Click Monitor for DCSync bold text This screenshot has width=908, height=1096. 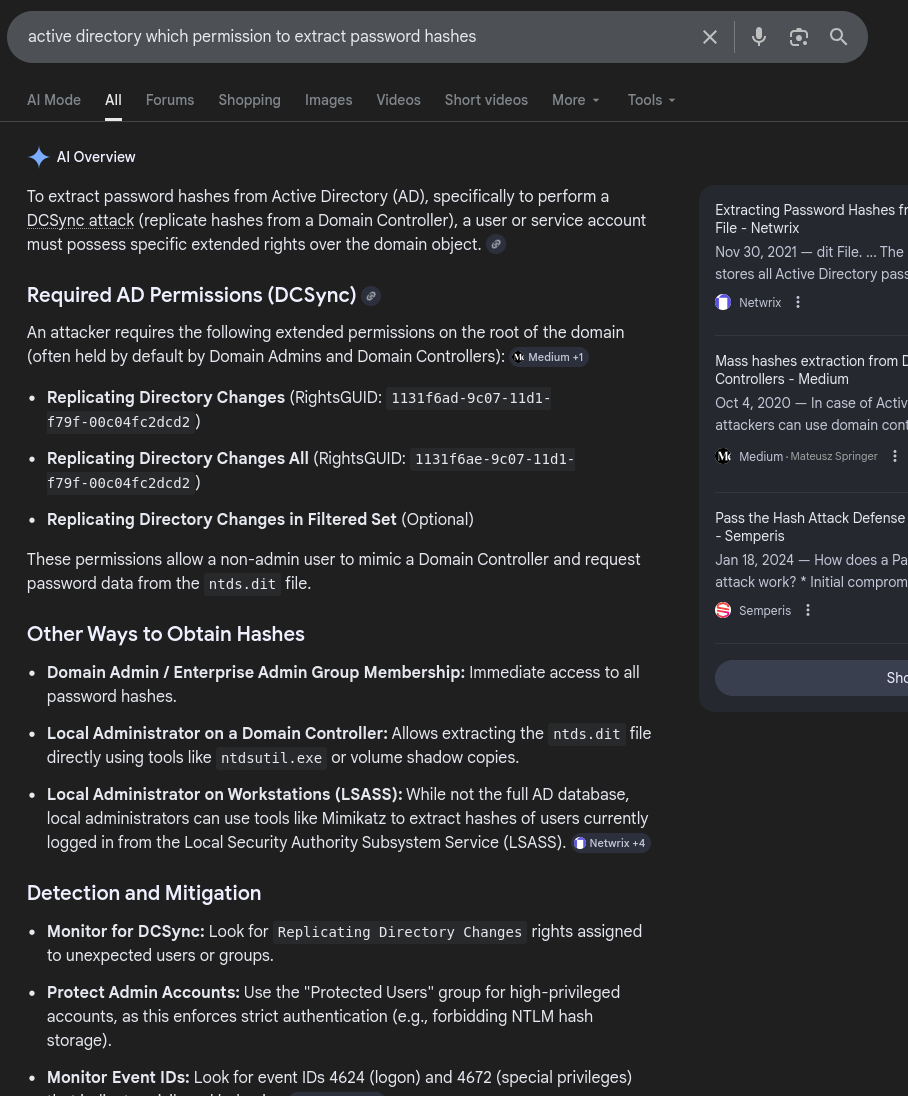(126, 932)
